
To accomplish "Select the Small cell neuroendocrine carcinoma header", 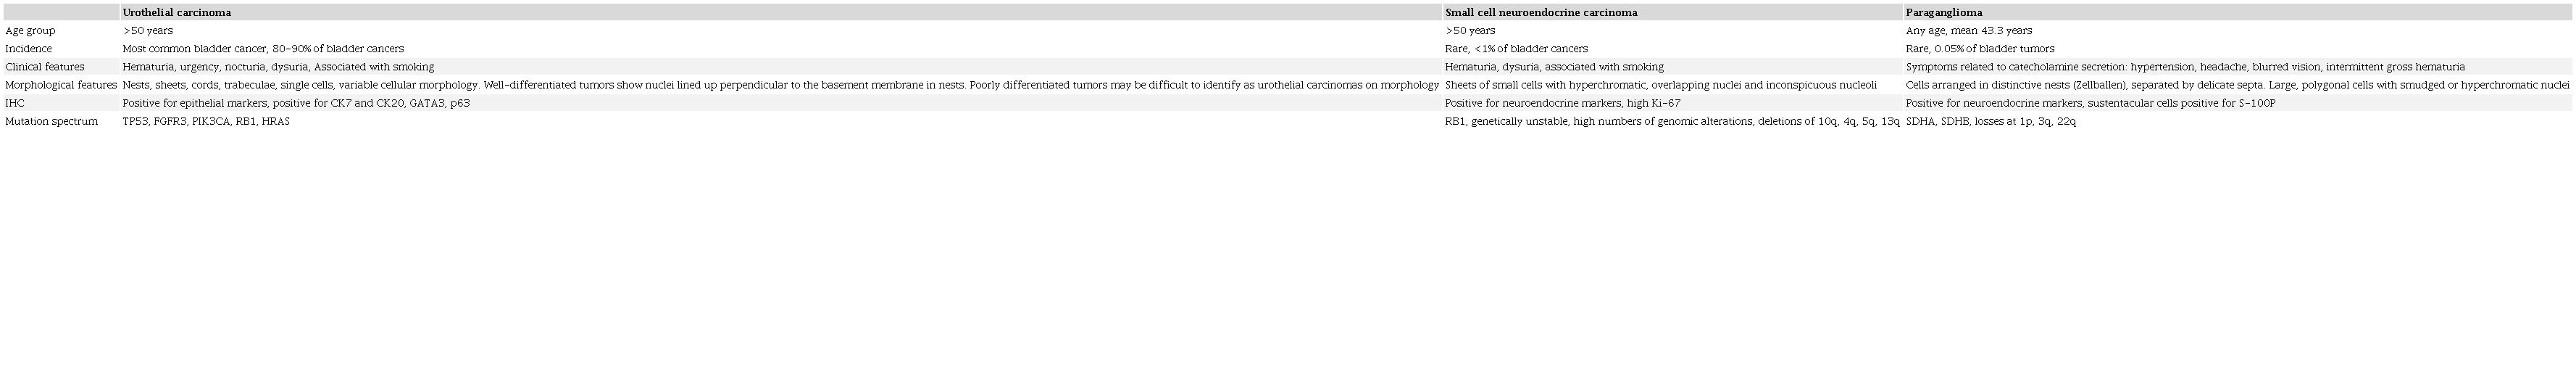I will (x=1541, y=13).
